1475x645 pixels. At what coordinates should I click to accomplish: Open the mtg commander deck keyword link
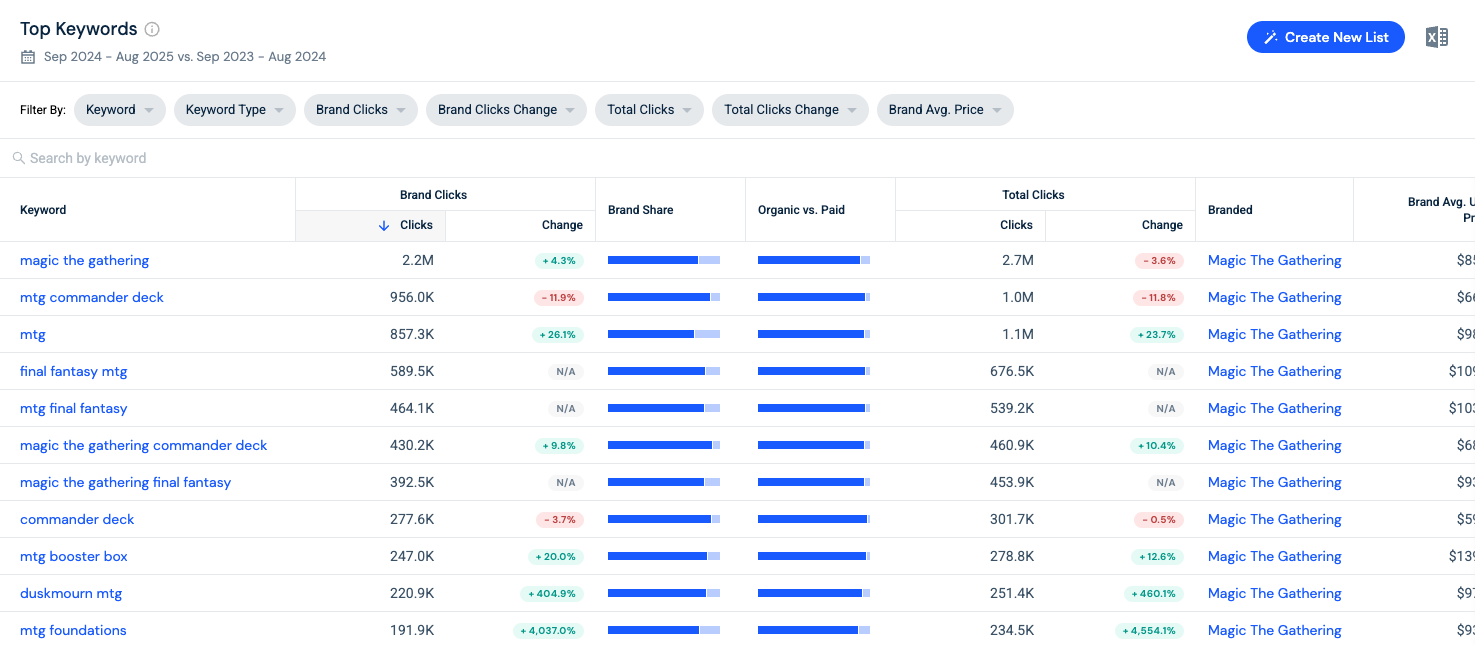coord(92,297)
